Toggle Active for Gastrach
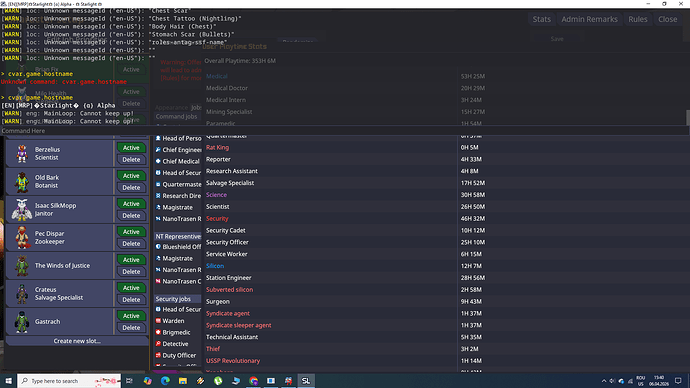This screenshot has height=388, width=690. pos(131,316)
